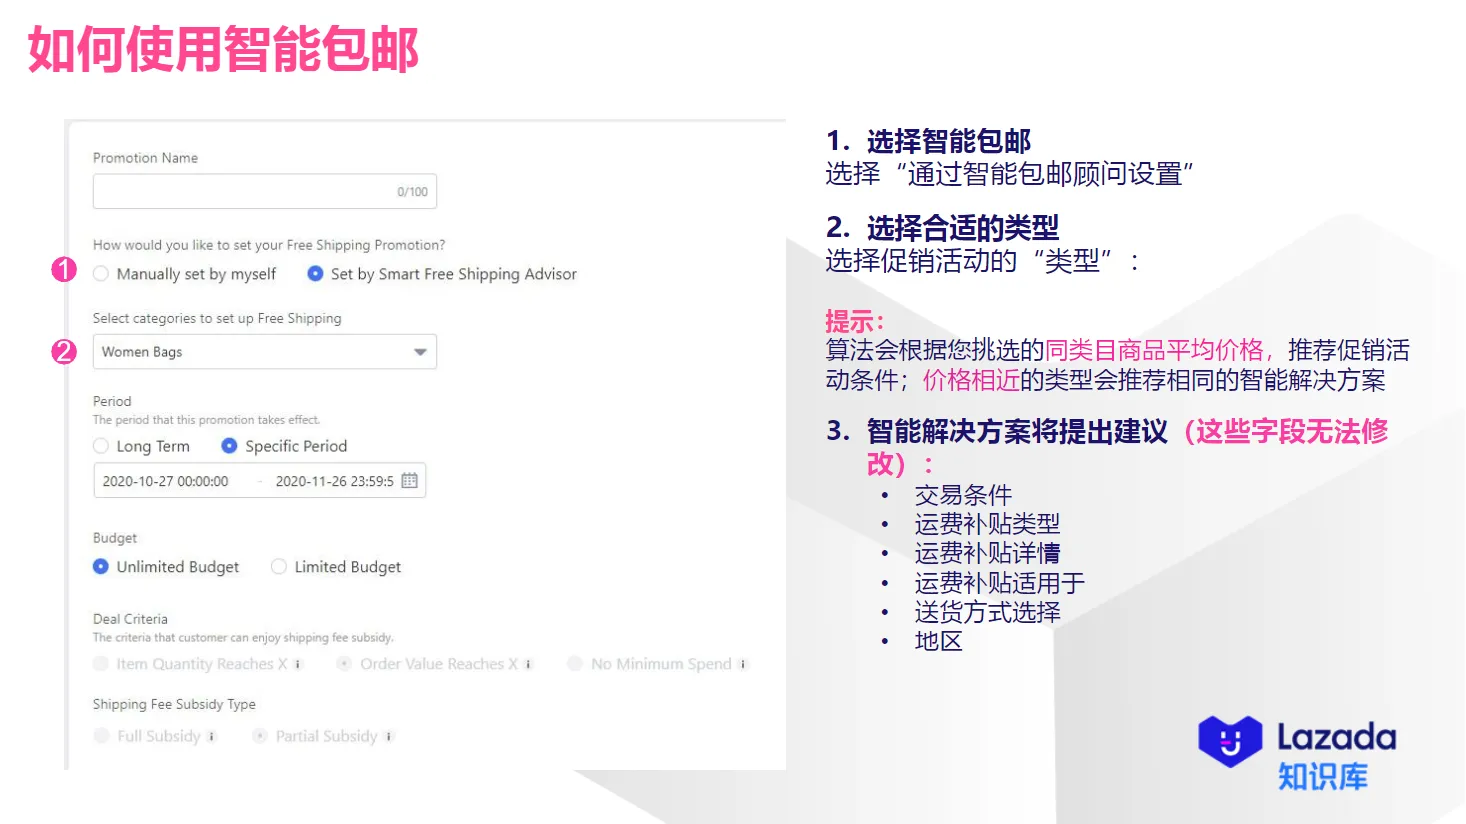Open the Women Bags category dropdown
Screen dimensions: 1466x824
264,351
